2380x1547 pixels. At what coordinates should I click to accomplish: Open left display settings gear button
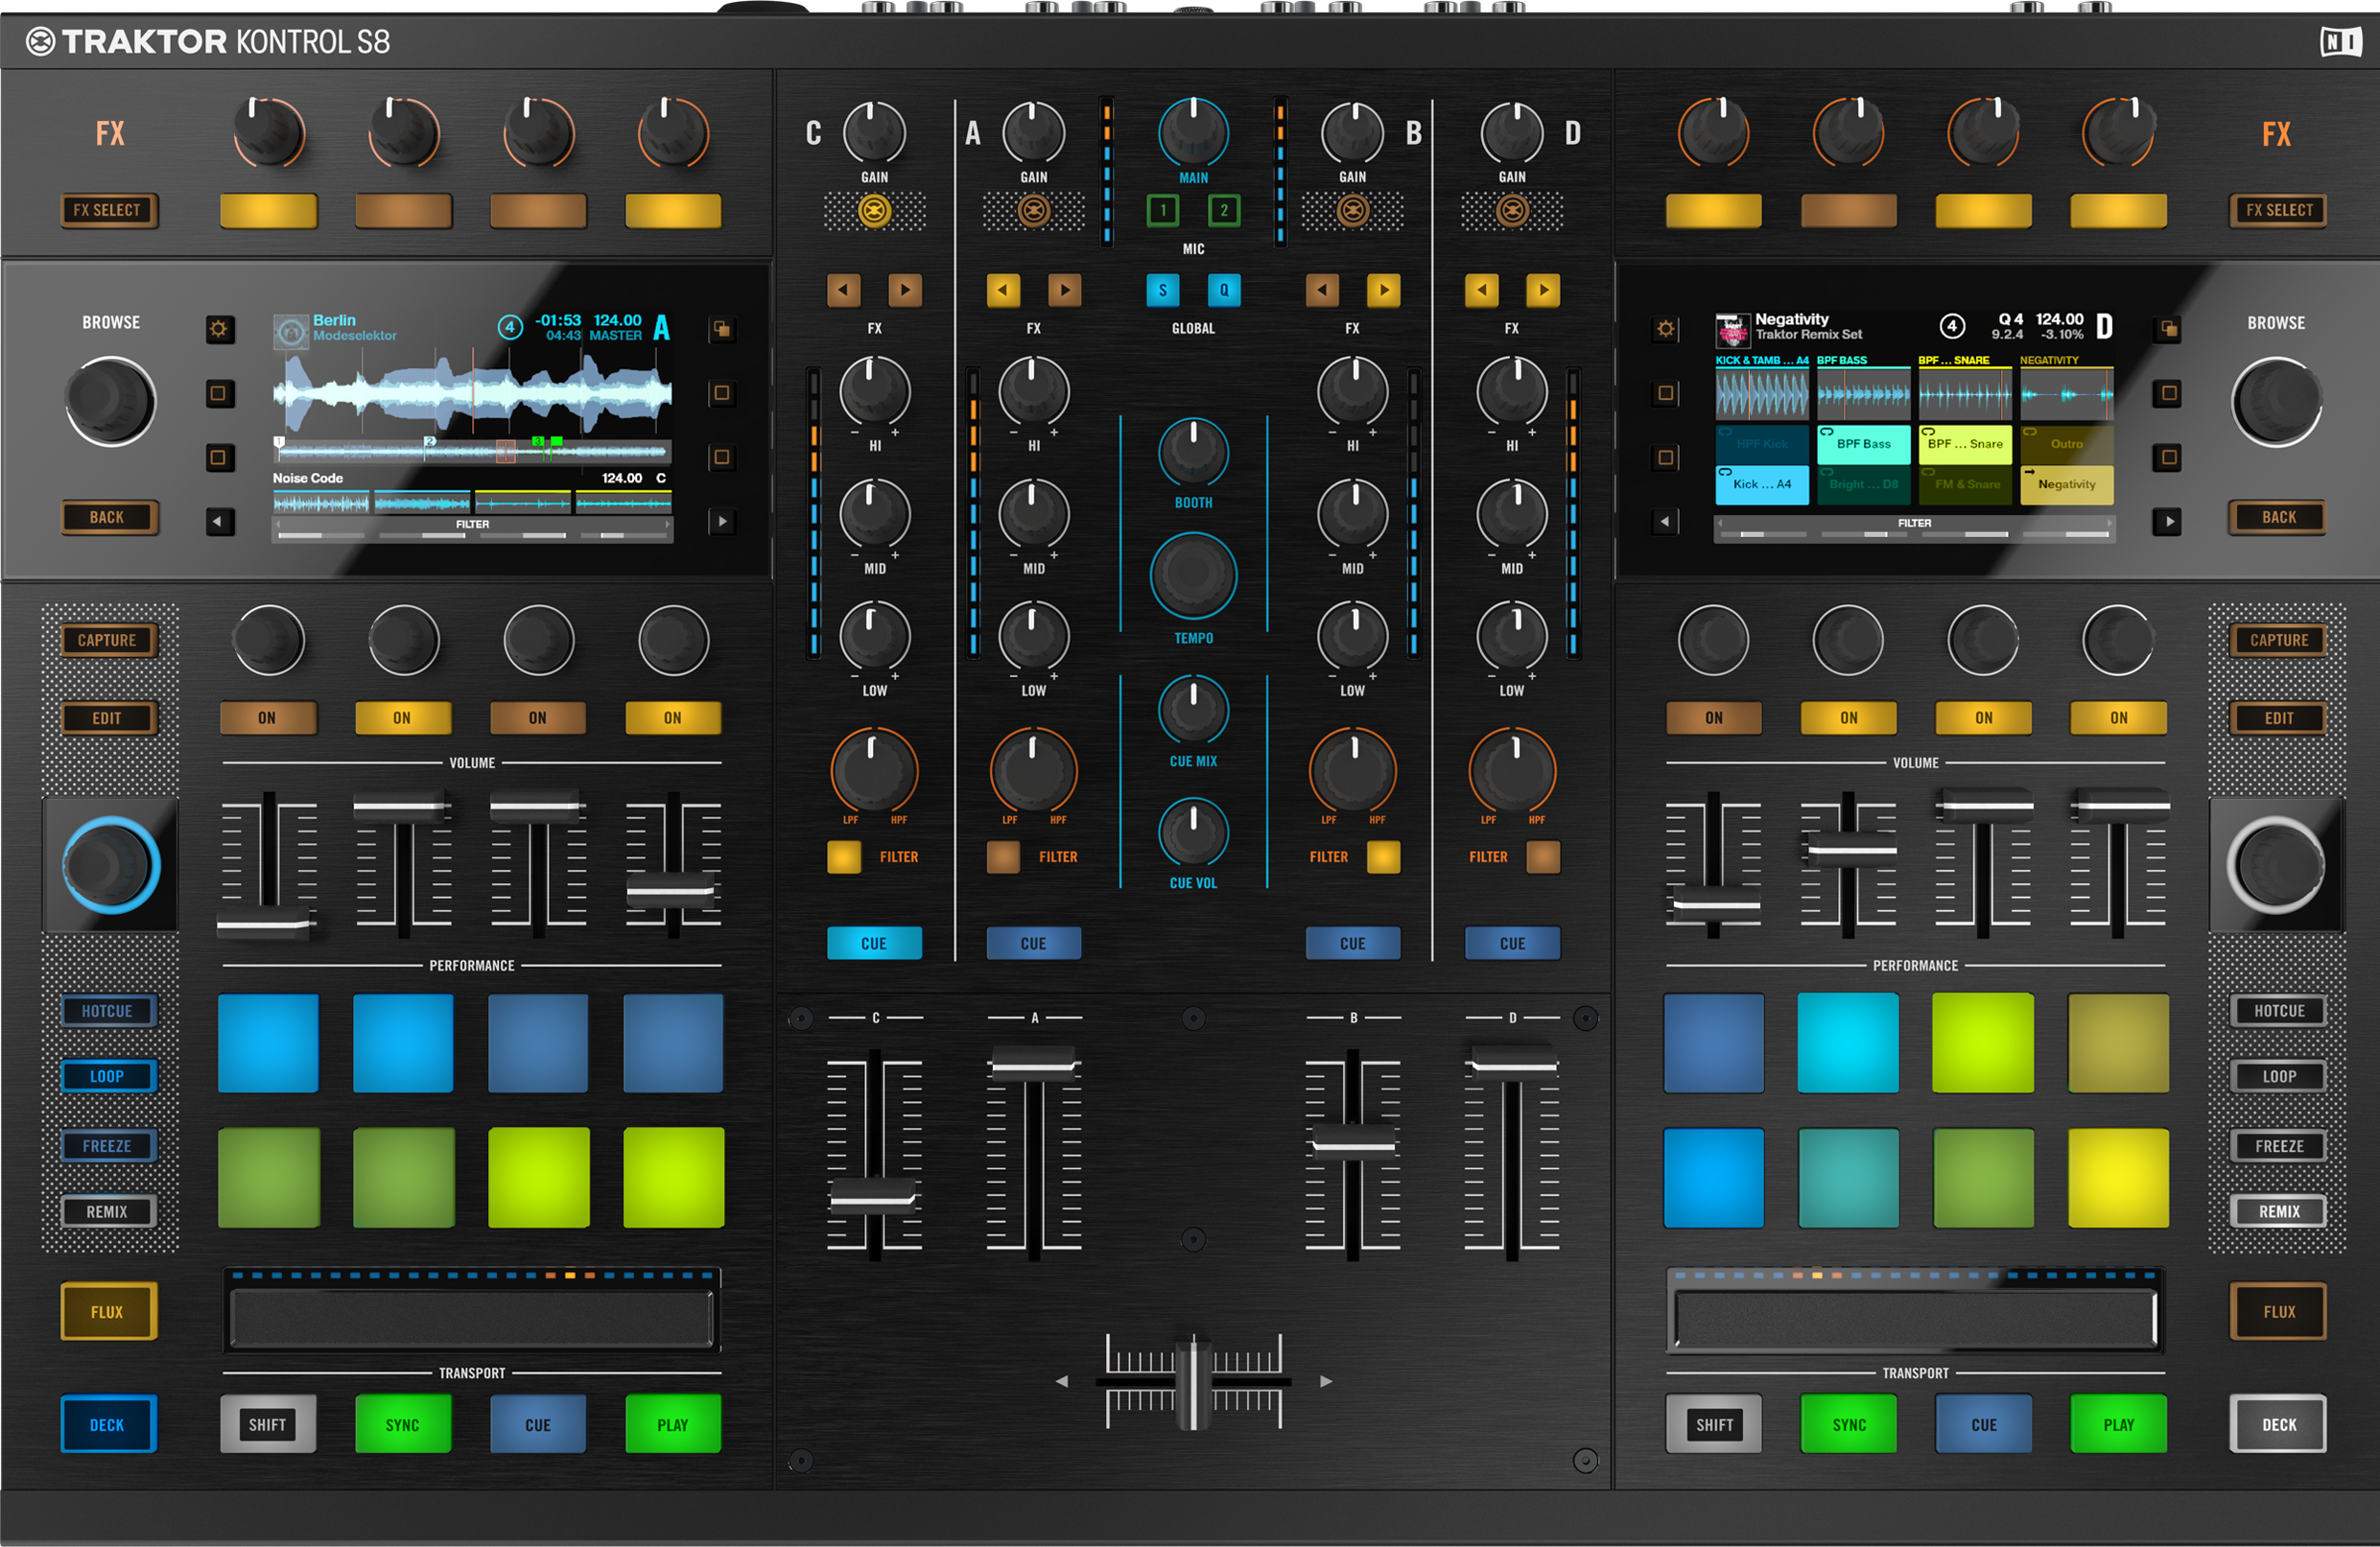click(219, 329)
